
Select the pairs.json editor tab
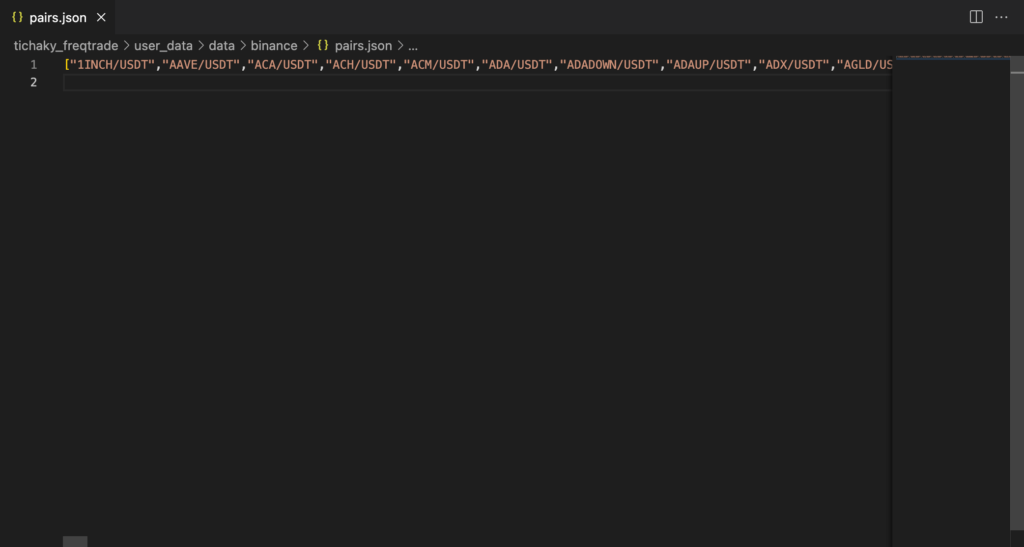57,18
